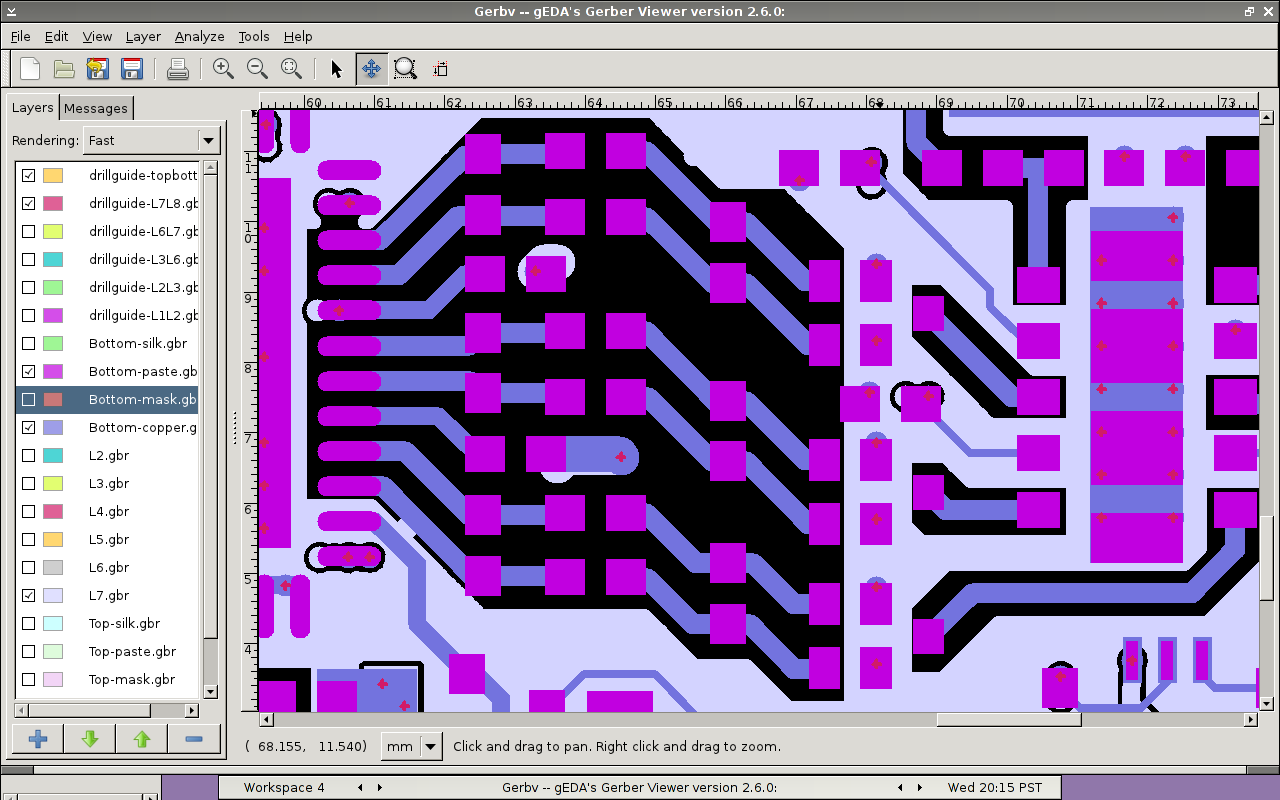Hide the Bottom-copper layer via checkbox

click(x=29, y=427)
